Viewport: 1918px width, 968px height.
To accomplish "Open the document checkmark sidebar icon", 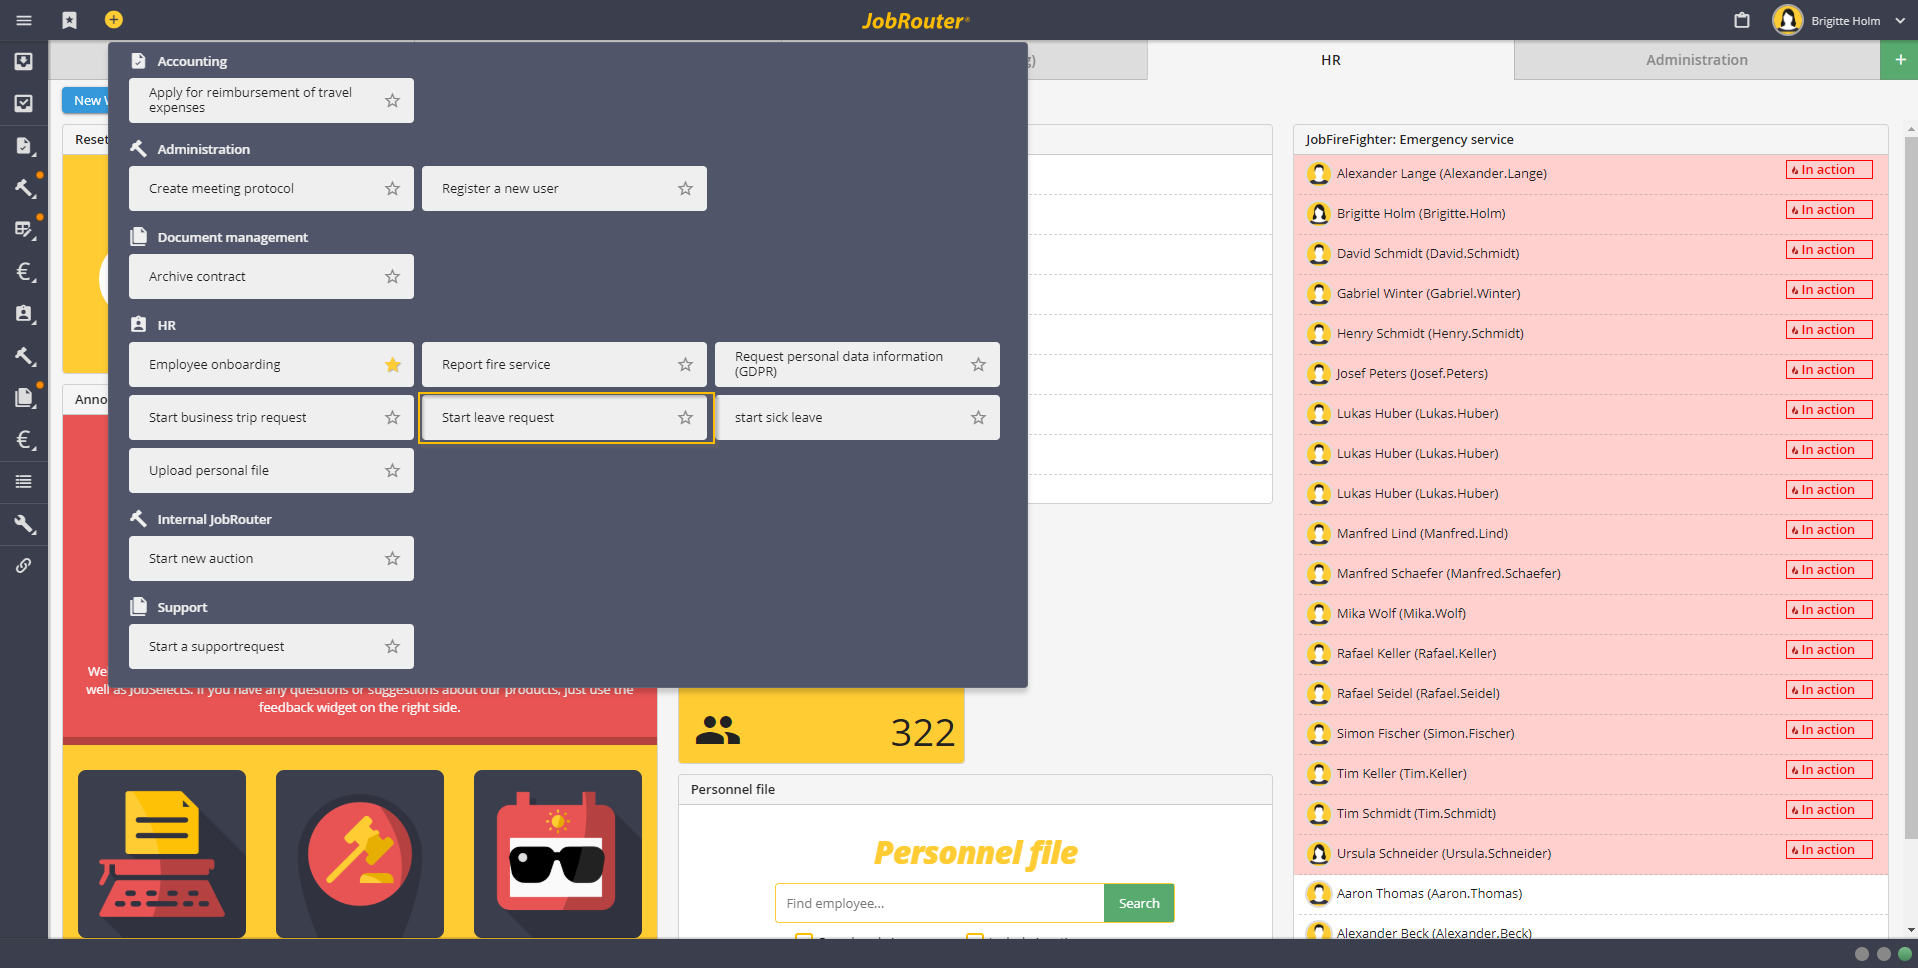I will point(24,146).
